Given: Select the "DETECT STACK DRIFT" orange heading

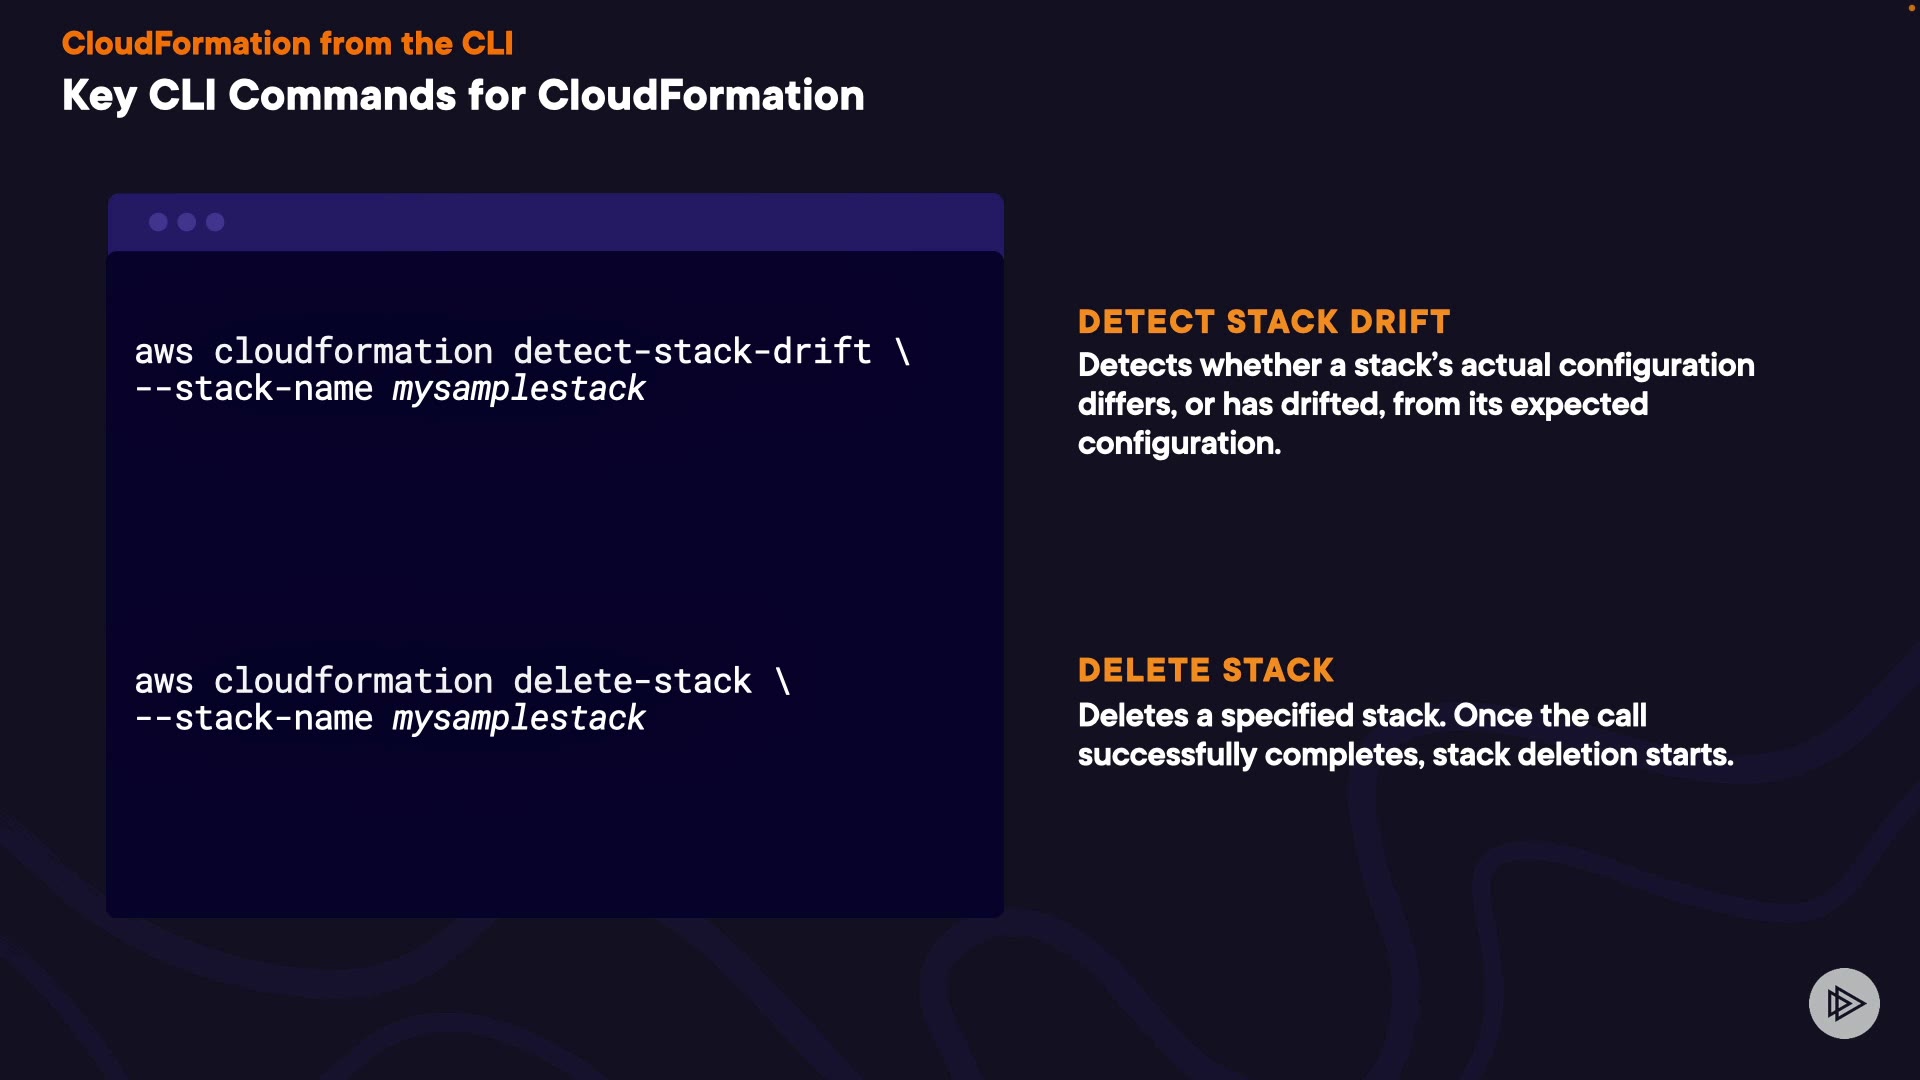Looking at the screenshot, I should (x=1264, y=322).
